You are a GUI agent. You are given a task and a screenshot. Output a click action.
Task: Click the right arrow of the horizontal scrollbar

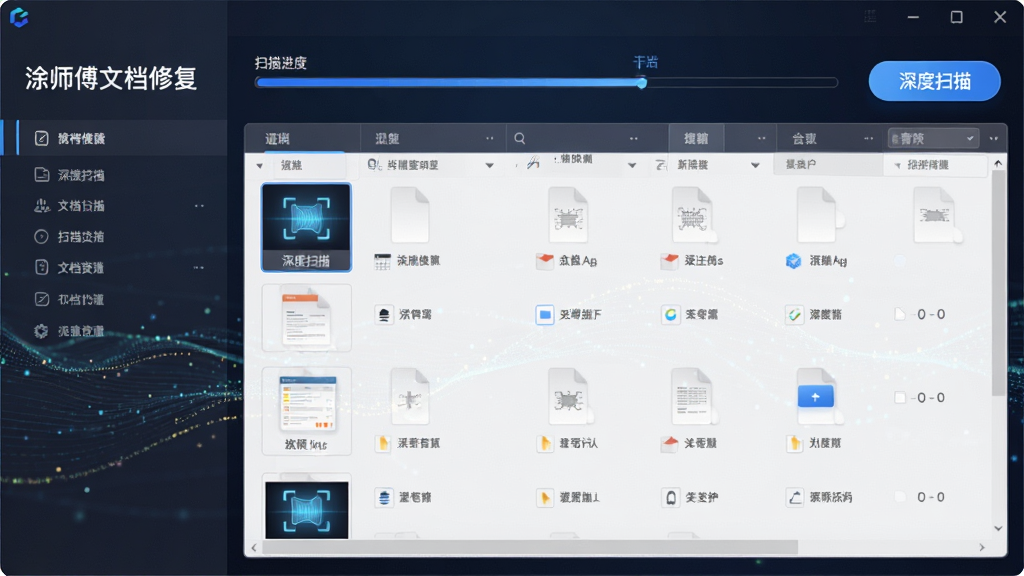[x=982, y=547]
